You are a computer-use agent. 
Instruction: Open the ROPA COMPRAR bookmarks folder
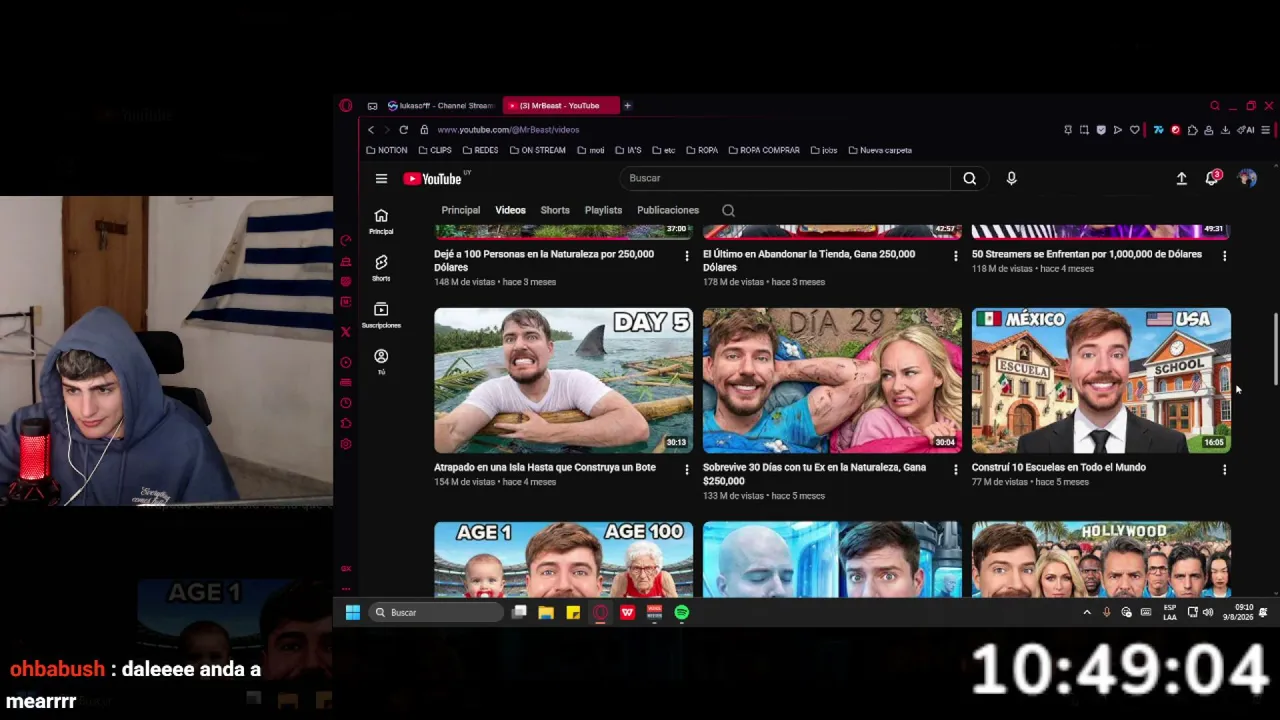(x=764, y=150)
